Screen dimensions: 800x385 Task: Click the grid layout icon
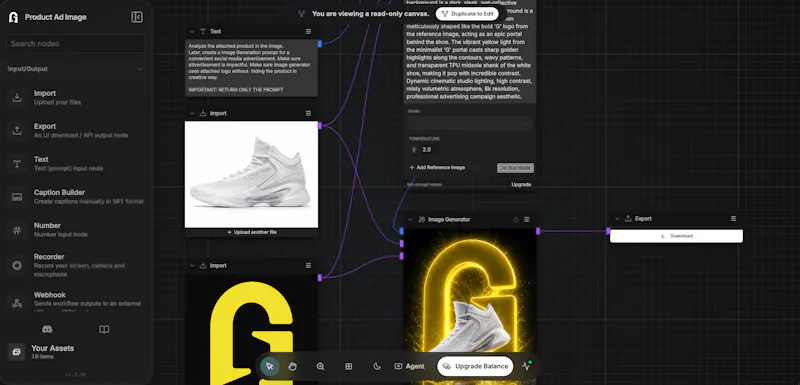point(348,366)
